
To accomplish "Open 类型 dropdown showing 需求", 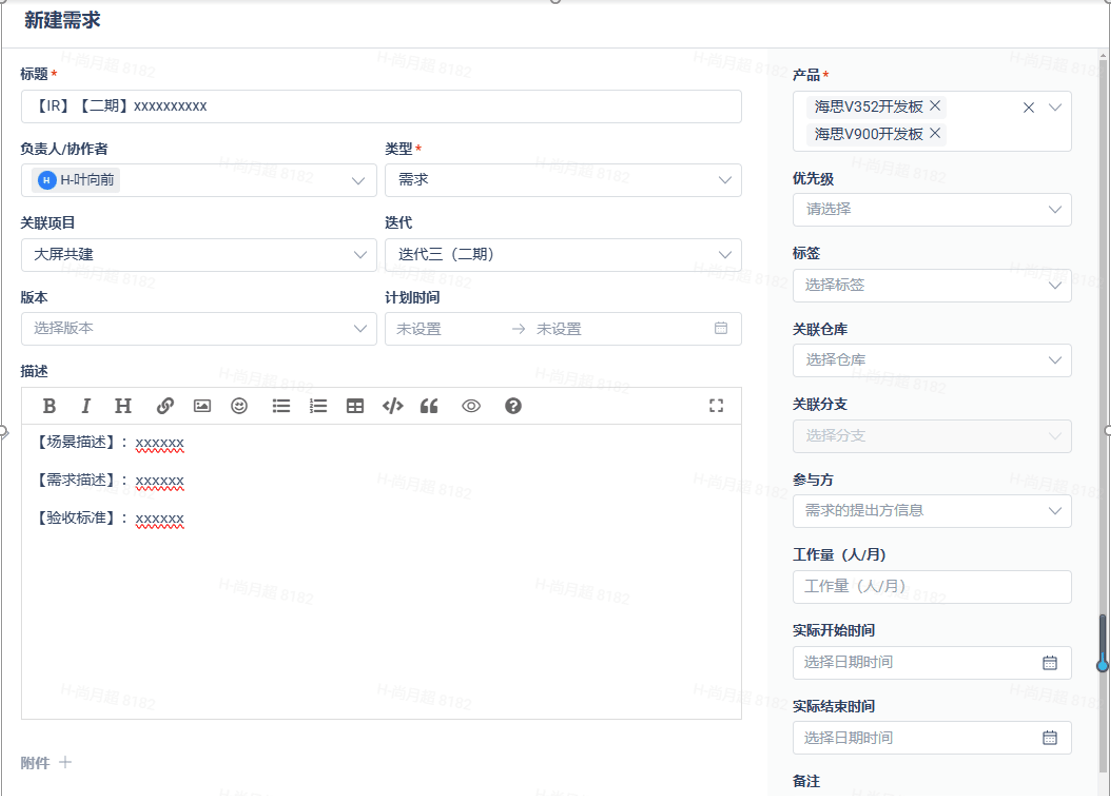I will [x=563, y=180].
